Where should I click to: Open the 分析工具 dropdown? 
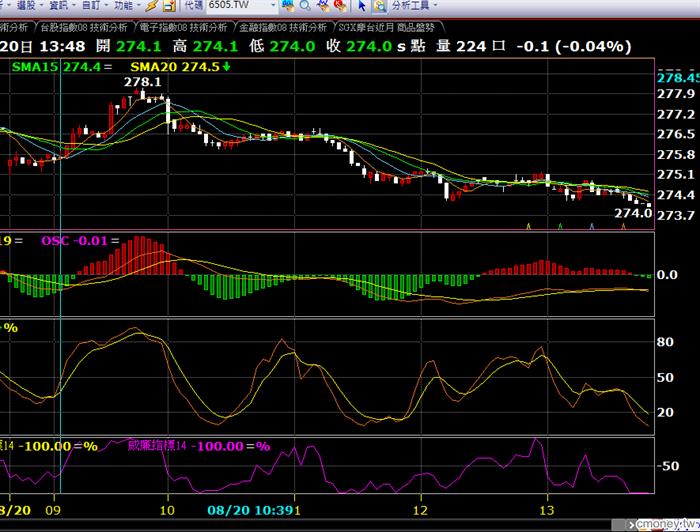tap(414, 6)
